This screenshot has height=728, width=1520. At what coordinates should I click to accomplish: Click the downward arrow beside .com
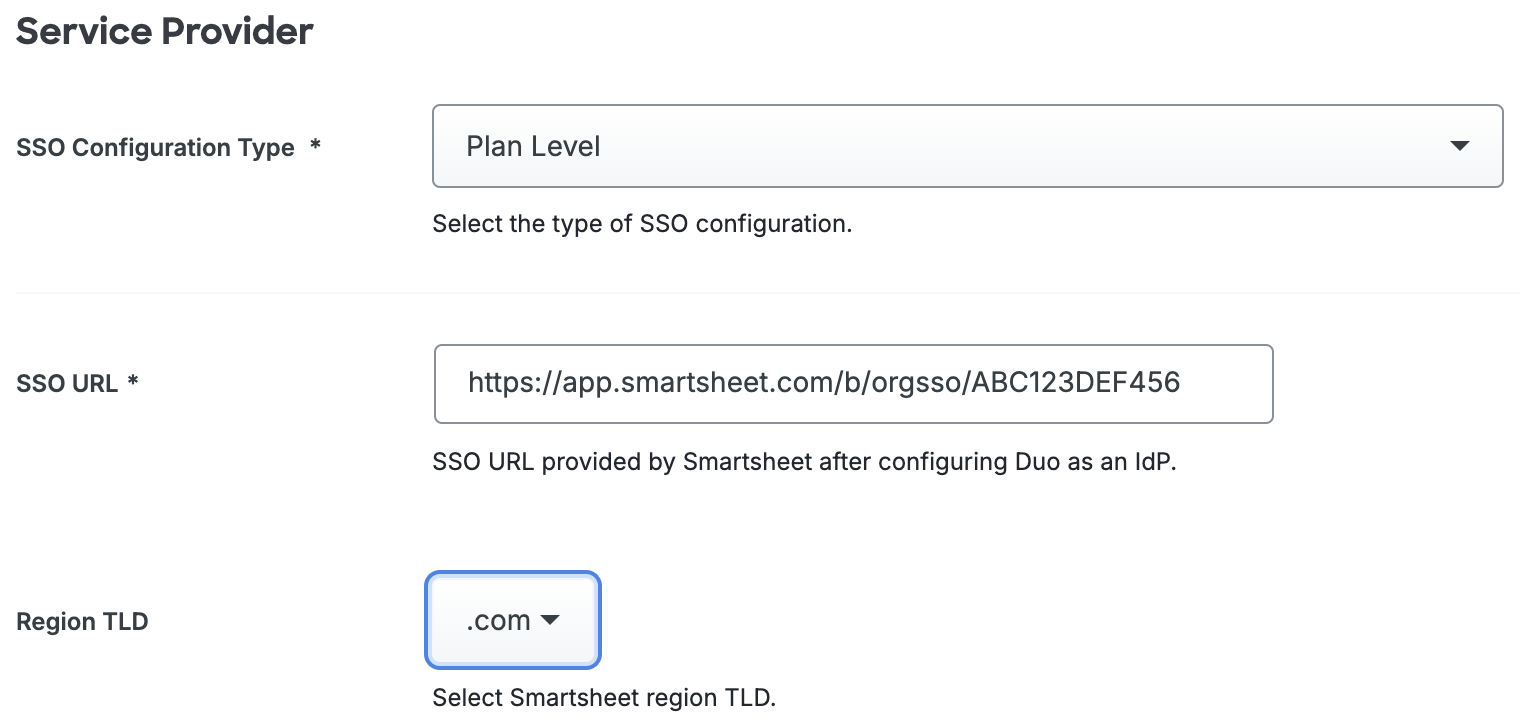coord(550,620)
